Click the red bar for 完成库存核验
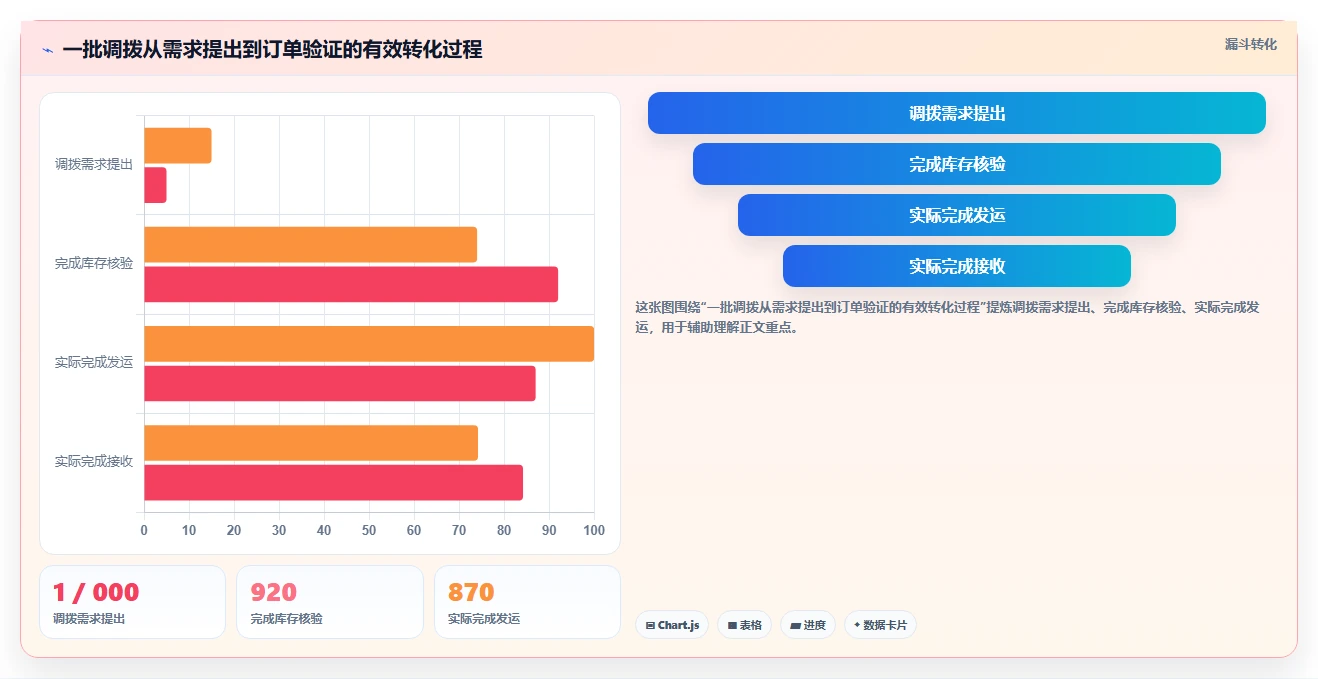This screenshot has width=1318, height=679. coord(351,284)
